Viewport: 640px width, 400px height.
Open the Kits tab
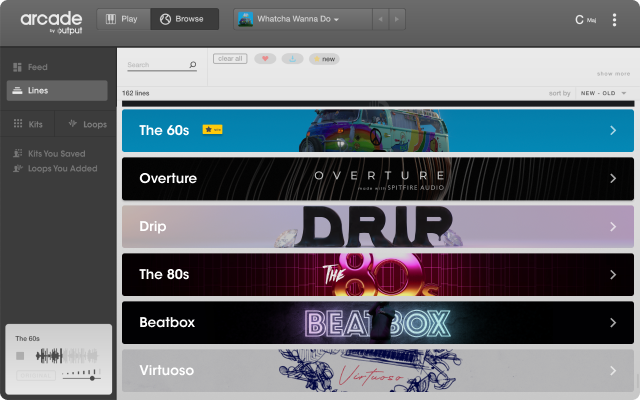[28, 124]
